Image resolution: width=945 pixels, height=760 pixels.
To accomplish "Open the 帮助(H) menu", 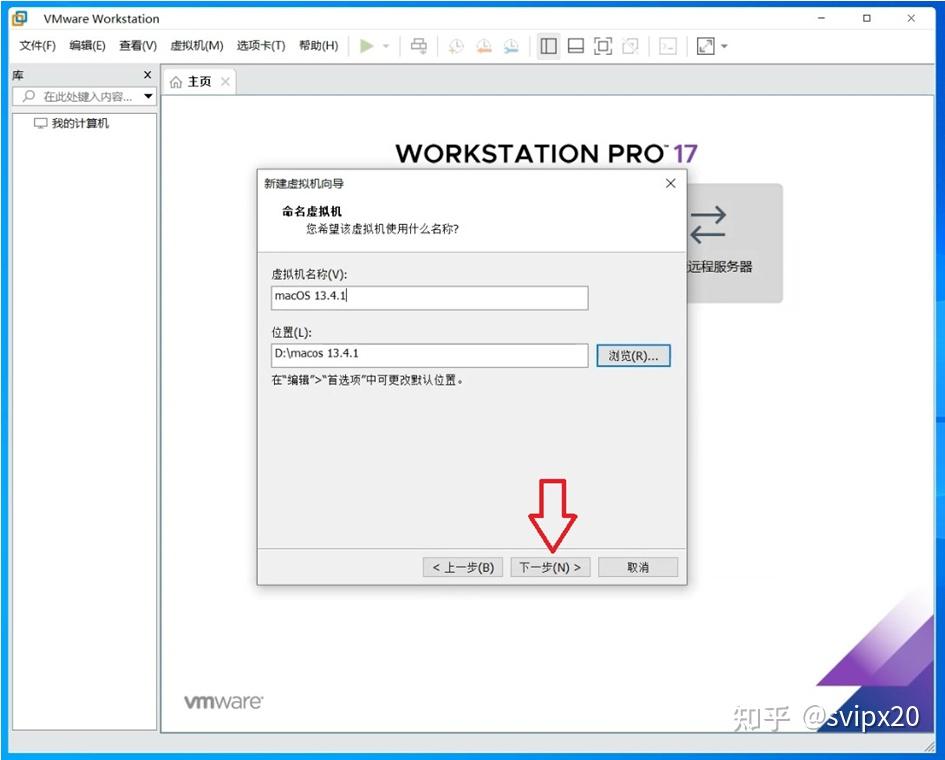I will [x=319, y=46].
